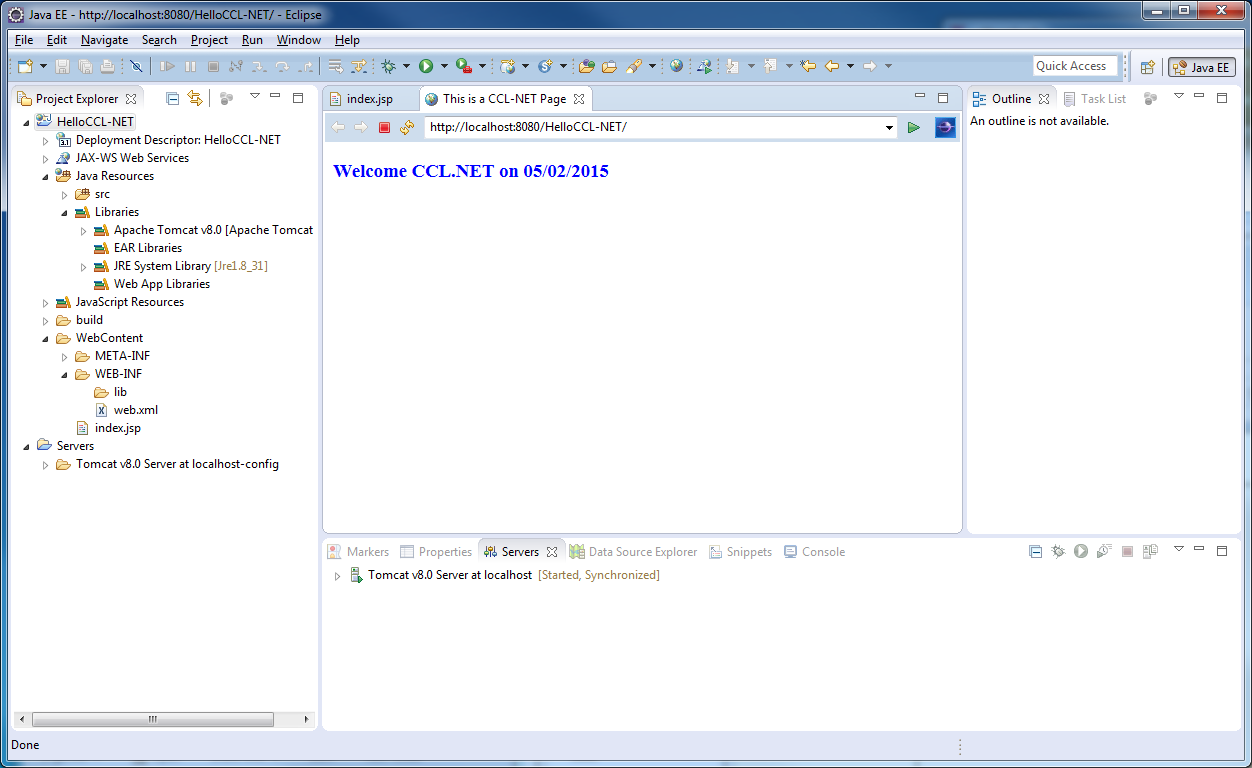Screen dimensions: 1252x768
Task: Toggle Skip All Breakpoints icon
Action: click(x=136, y=66)
